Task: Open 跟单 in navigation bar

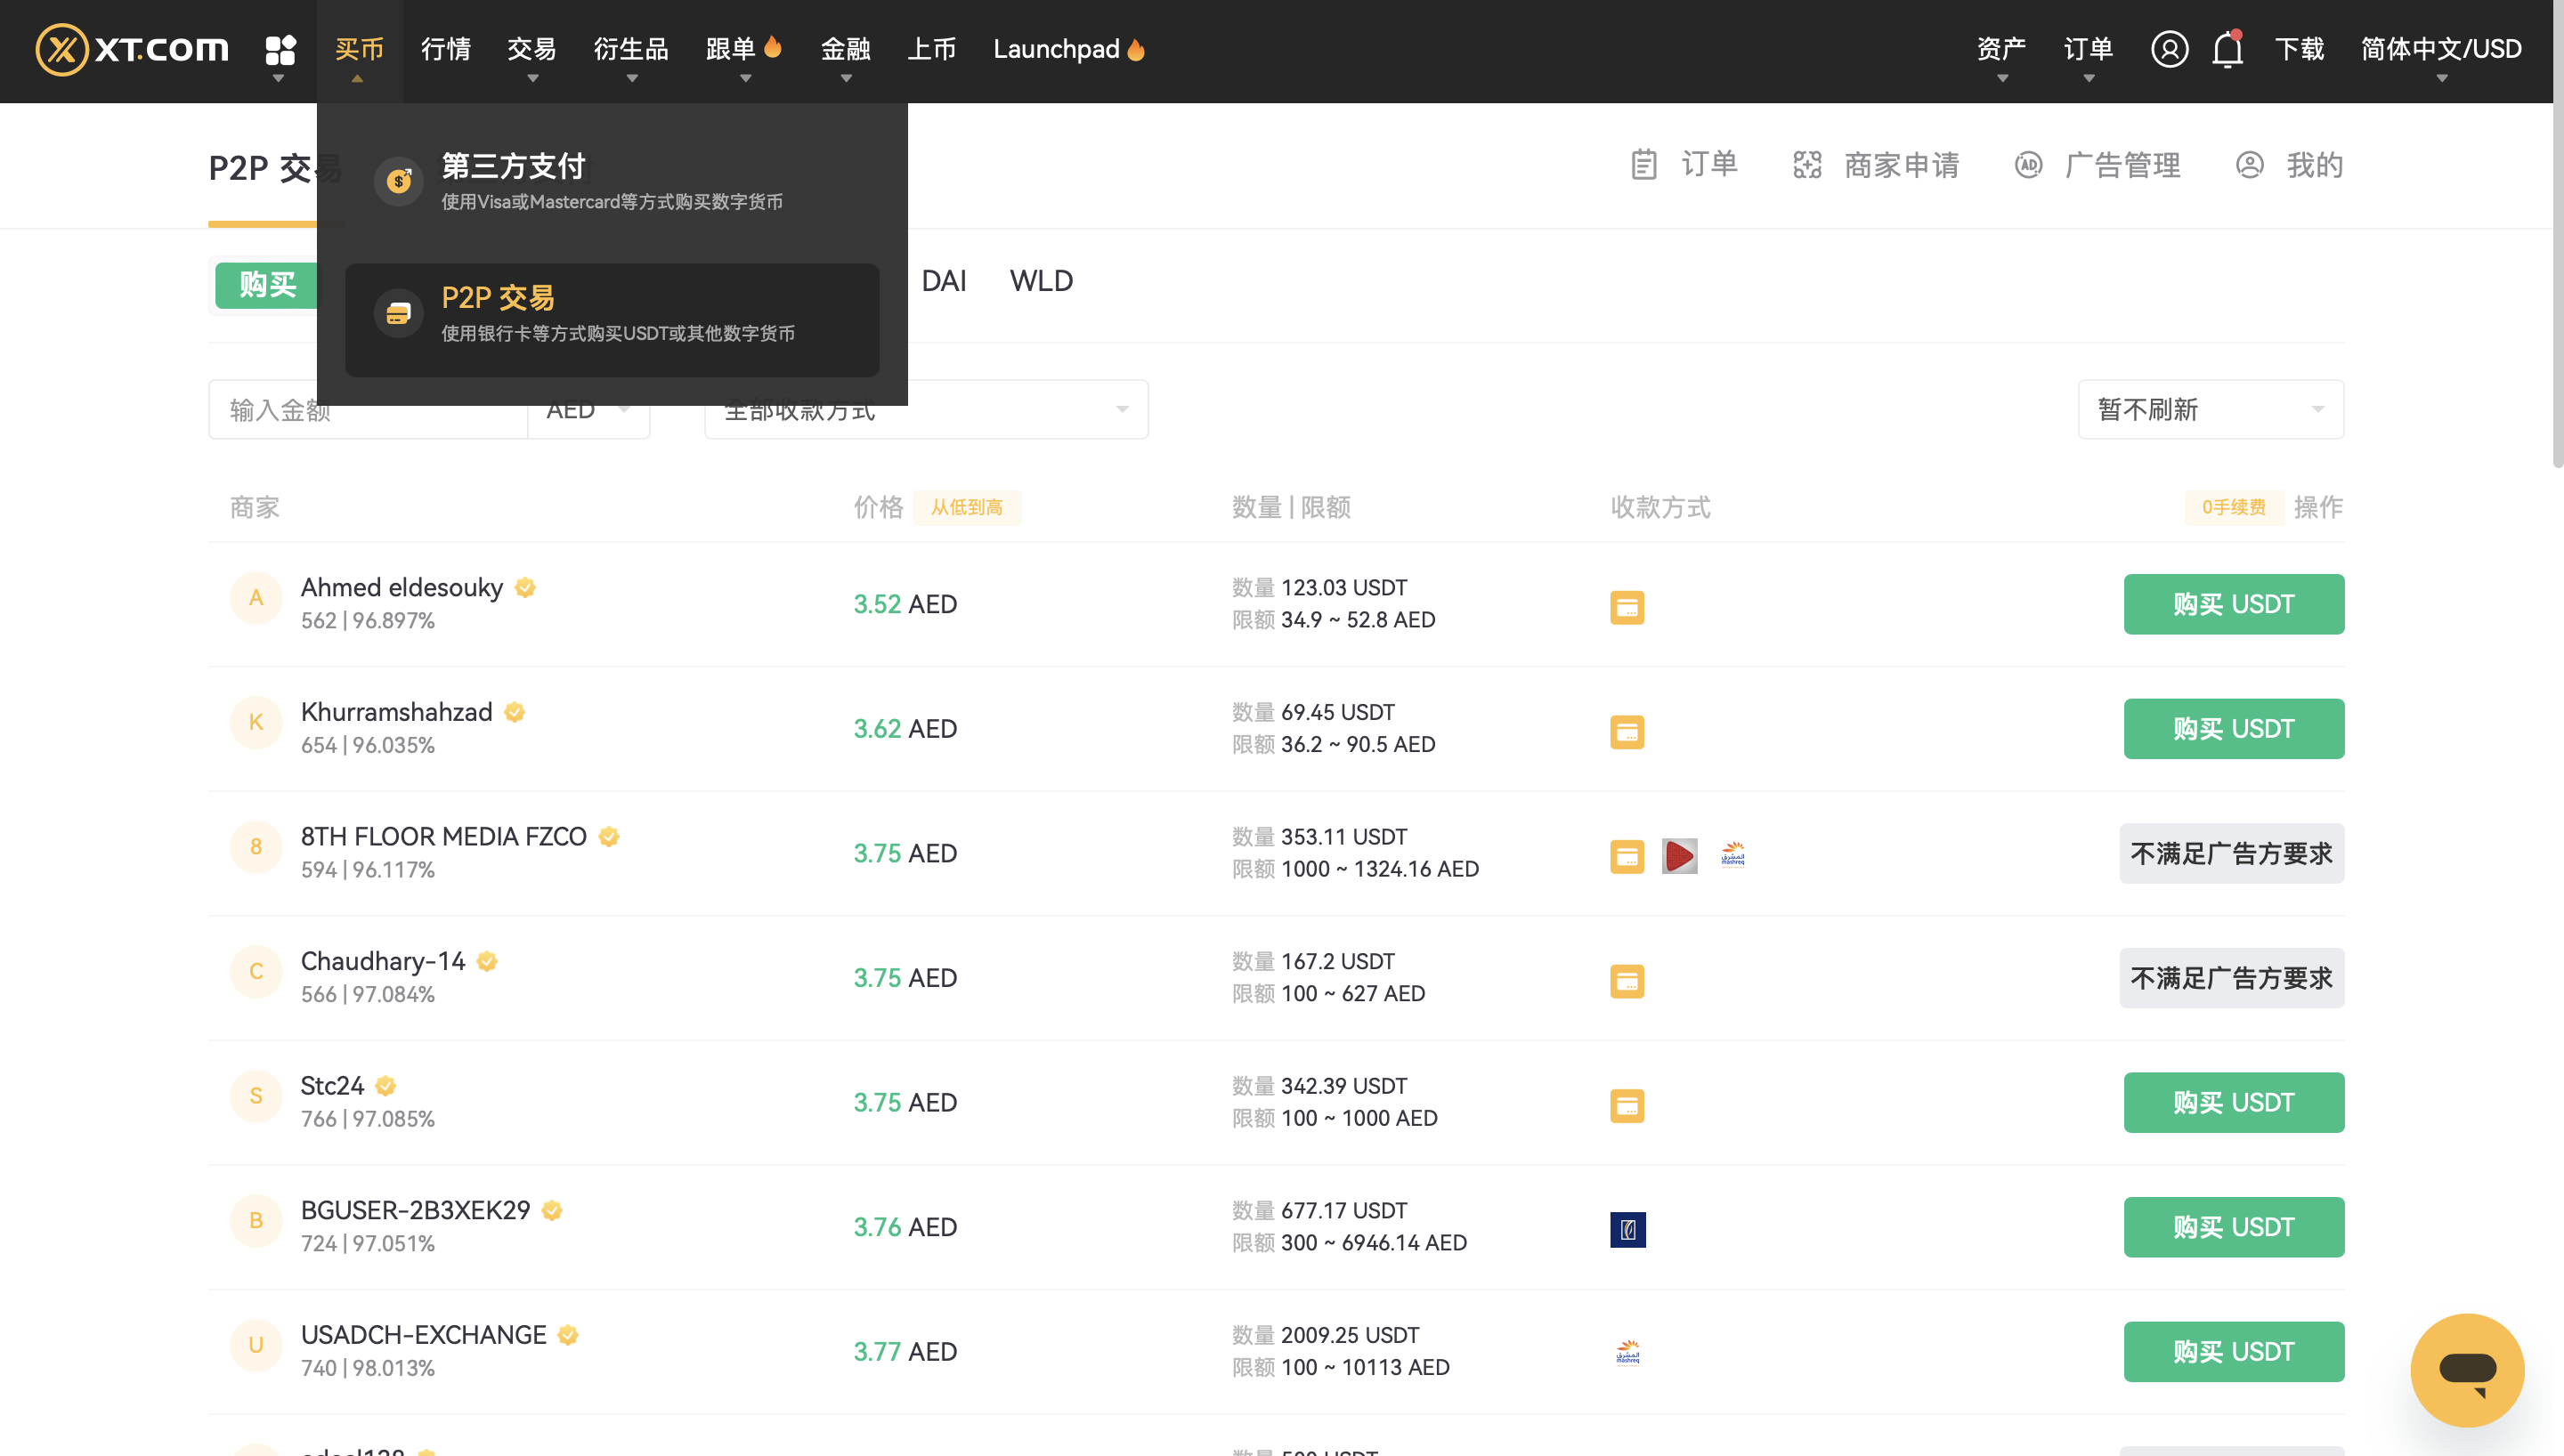Action: click(744, 49)
